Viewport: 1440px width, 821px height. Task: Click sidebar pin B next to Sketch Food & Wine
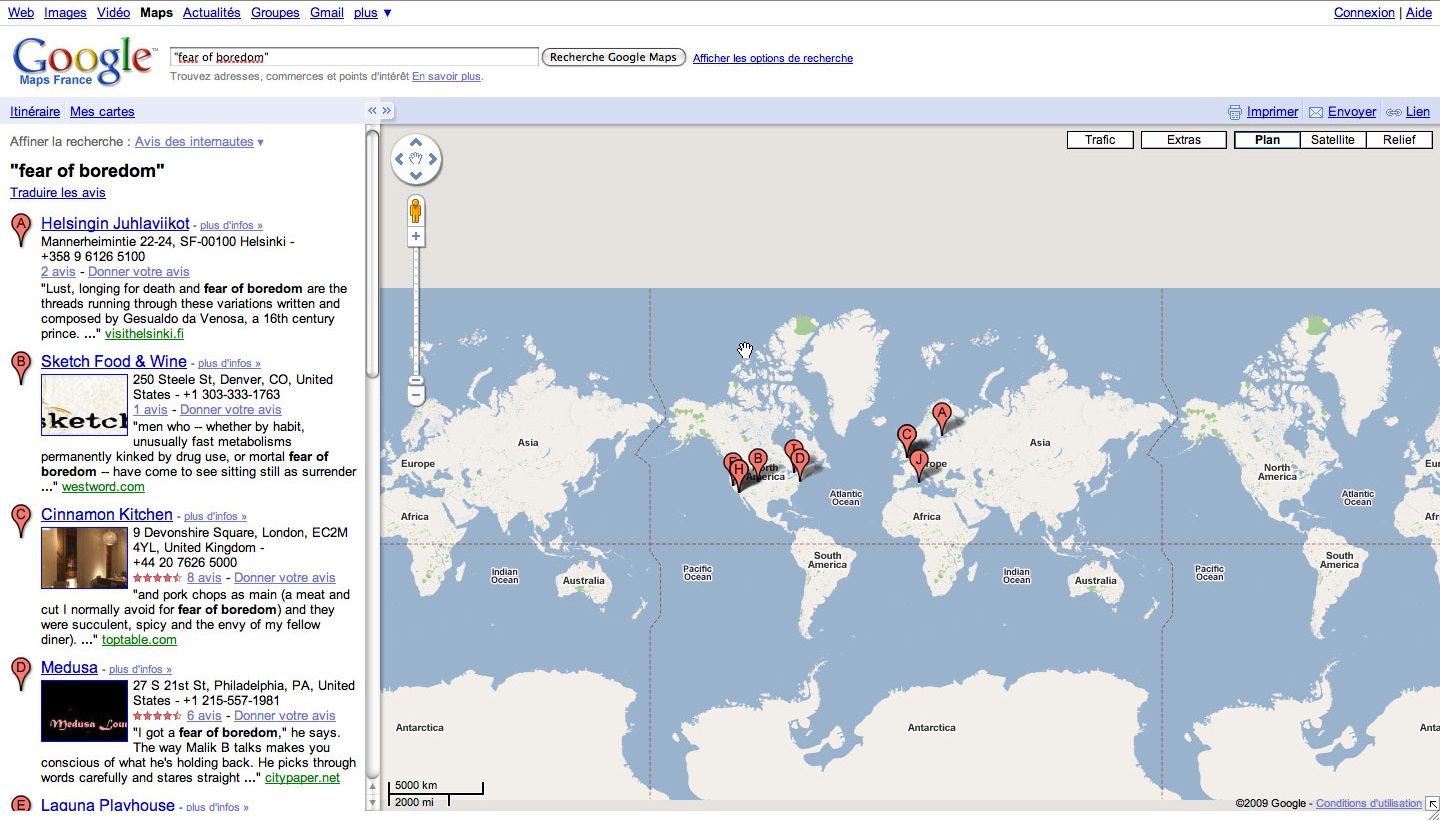21,368
